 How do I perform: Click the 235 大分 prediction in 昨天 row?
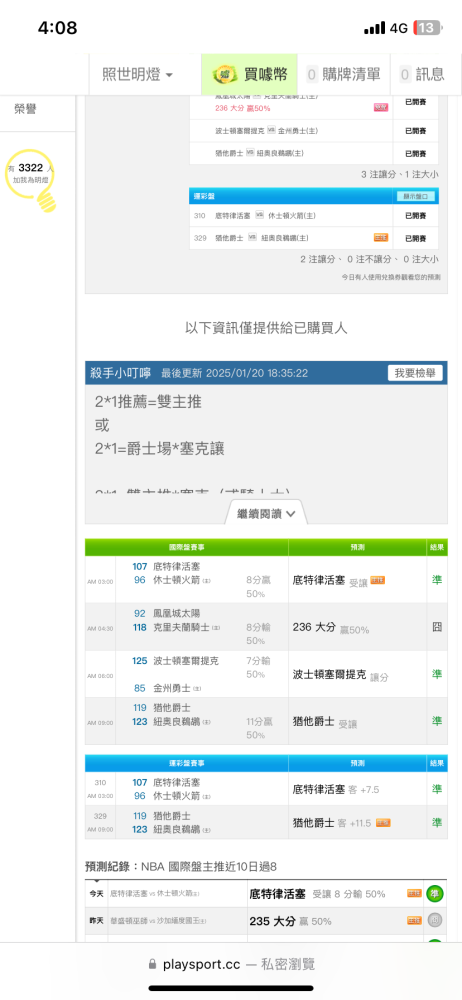point(290,921)
